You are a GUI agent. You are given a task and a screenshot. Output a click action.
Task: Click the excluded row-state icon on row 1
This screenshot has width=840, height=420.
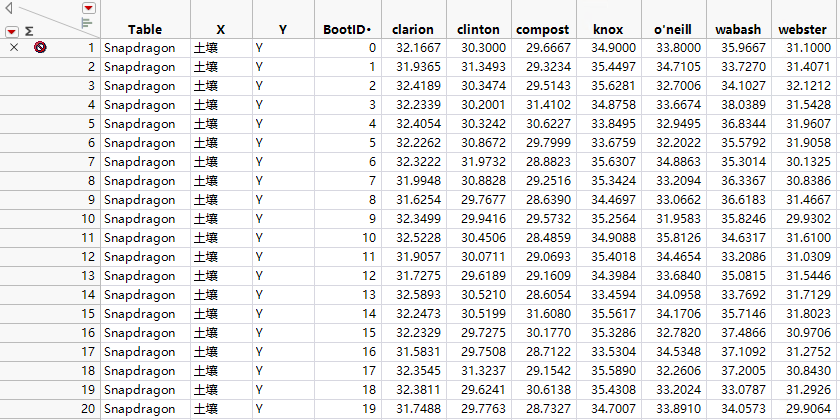(x=39, y=47)
